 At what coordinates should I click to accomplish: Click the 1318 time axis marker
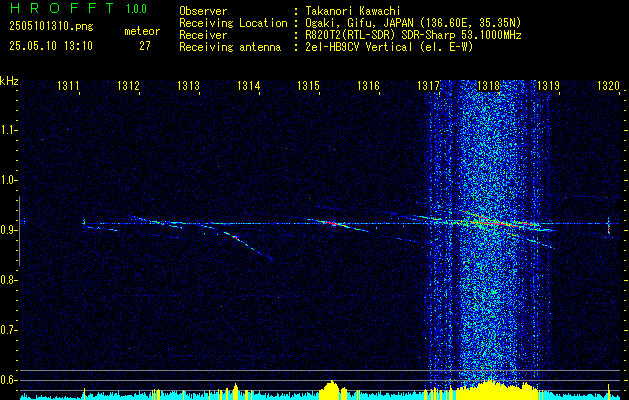[488, 85]
